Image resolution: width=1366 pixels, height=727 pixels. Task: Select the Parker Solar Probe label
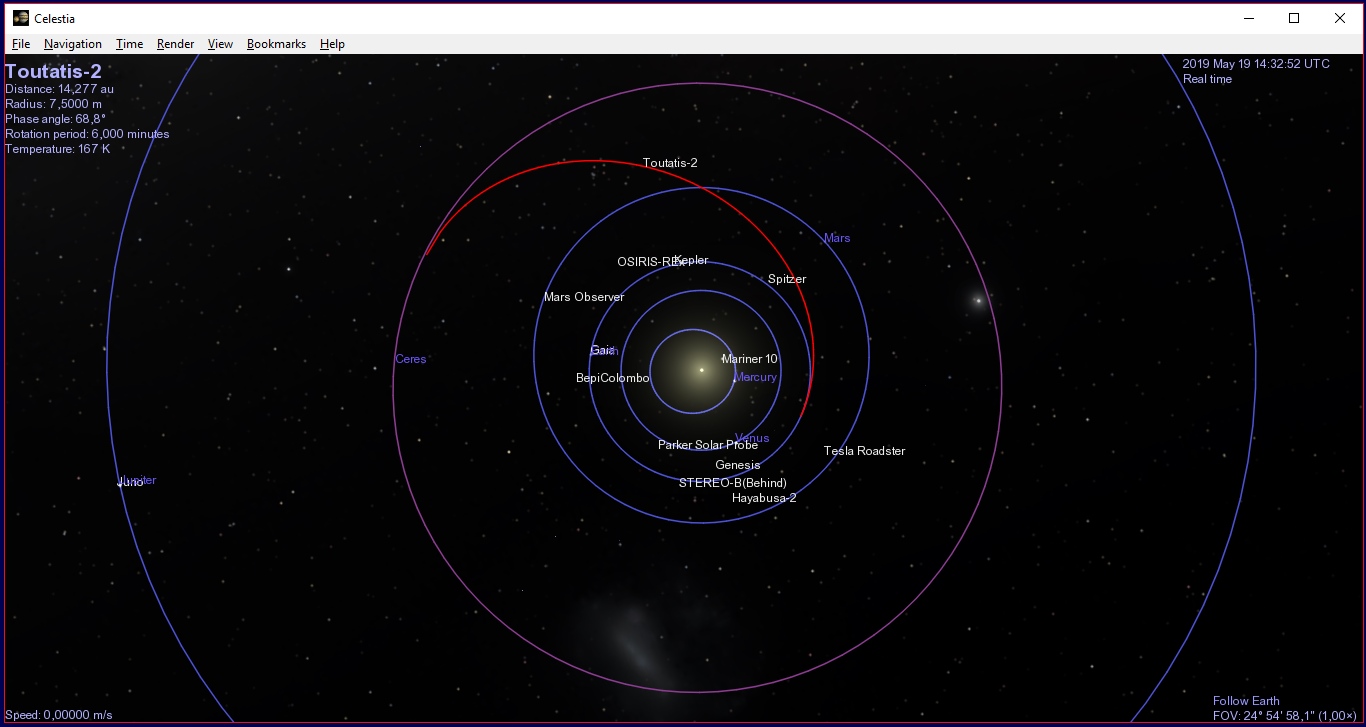pos(708,445)
